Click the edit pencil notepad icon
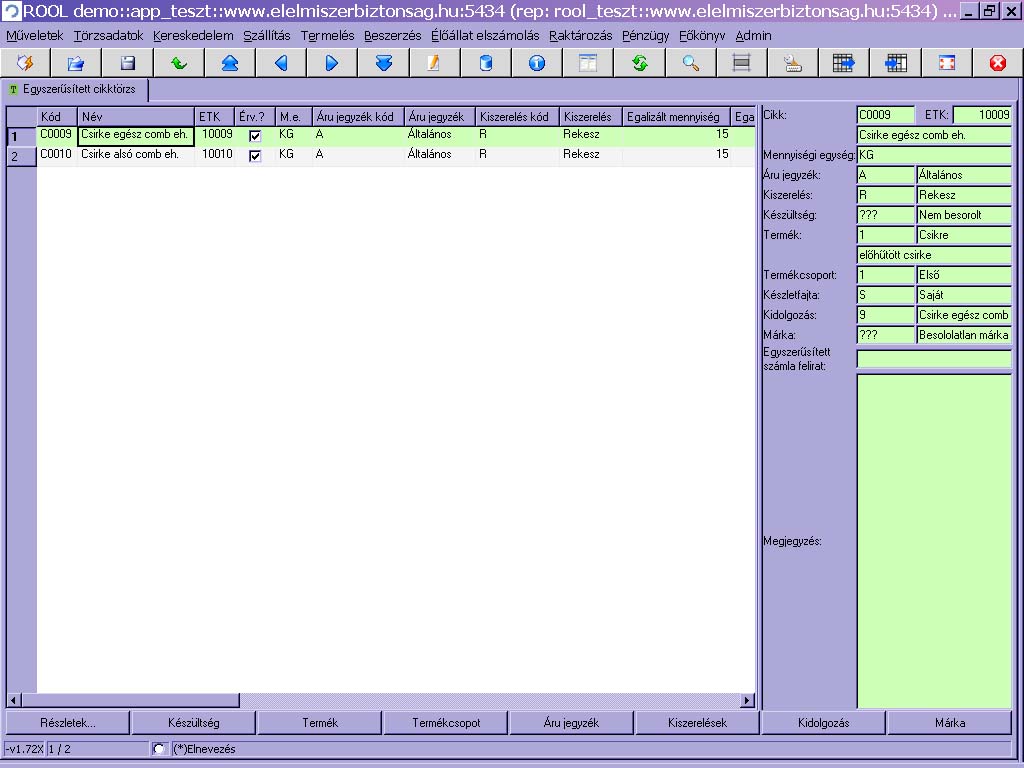 (434, 63)
